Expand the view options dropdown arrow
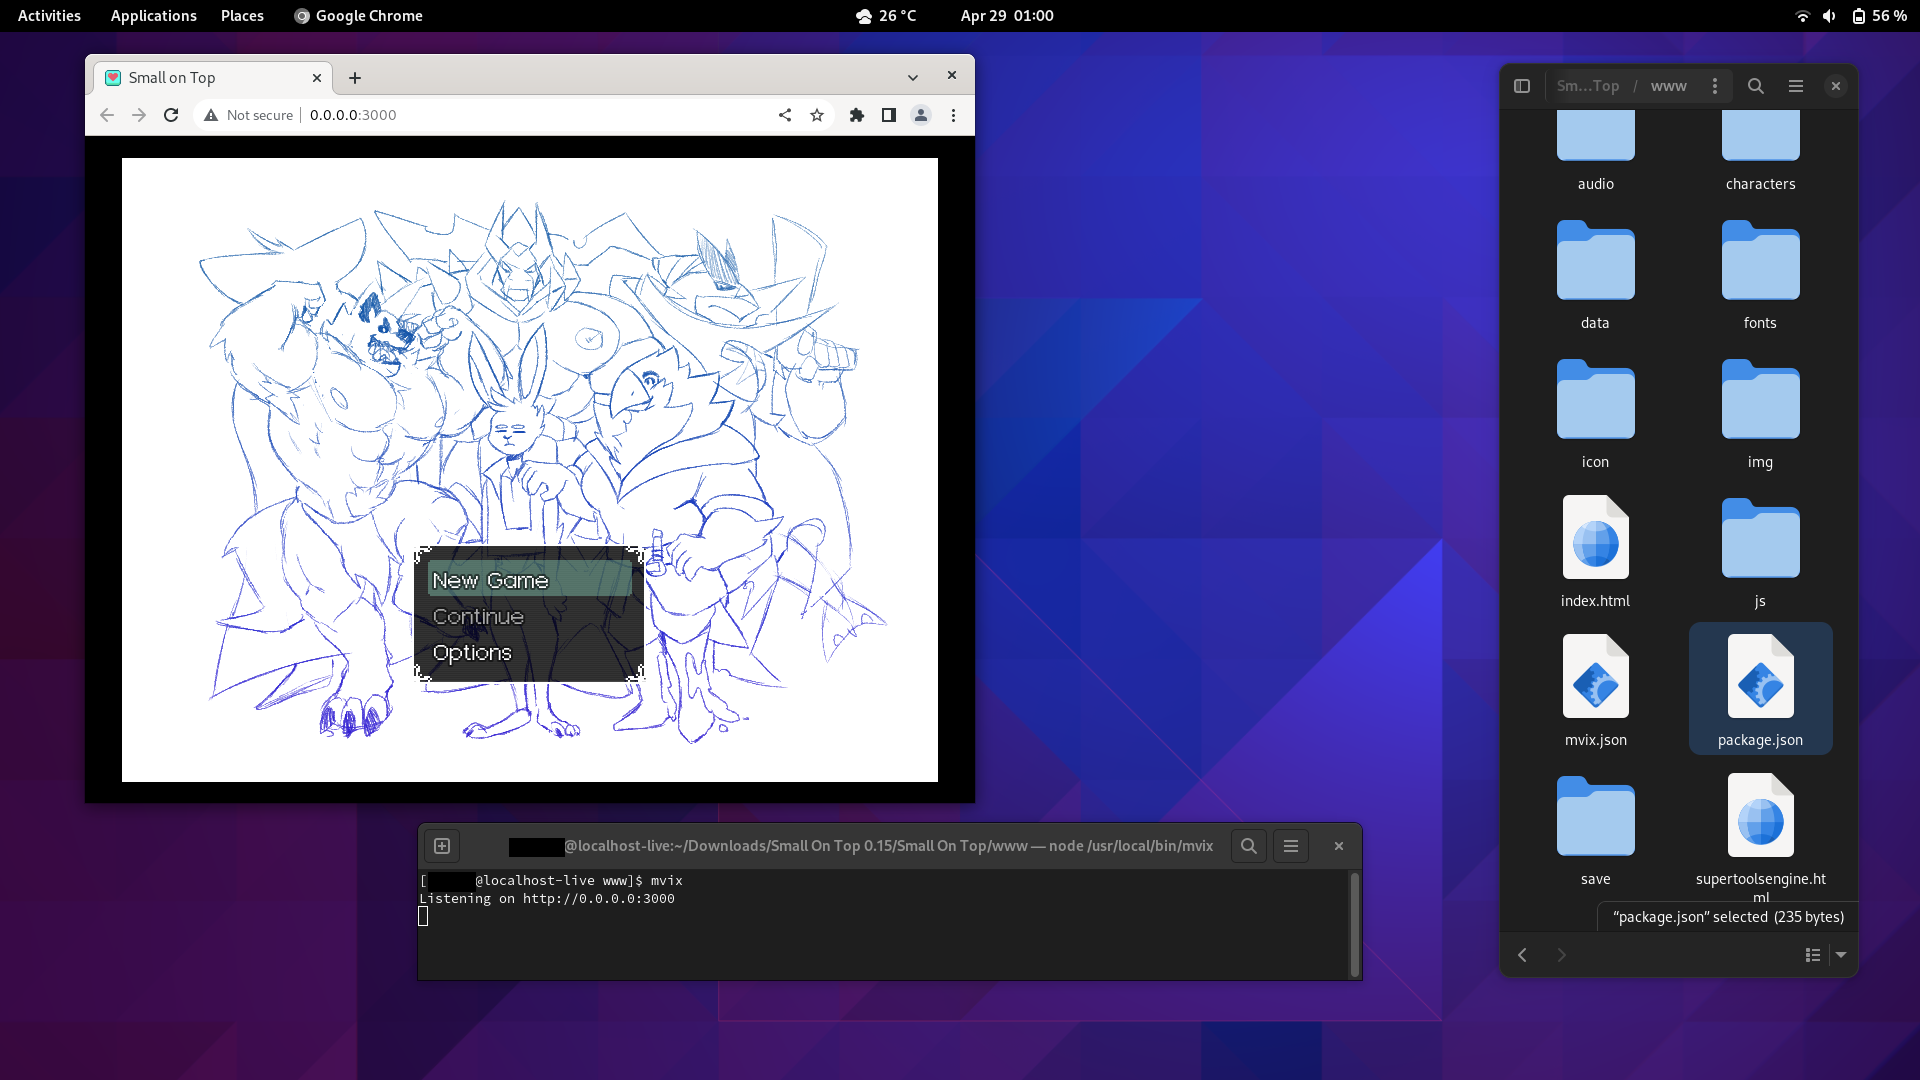The image size is (1920, 1080). 1841,955
